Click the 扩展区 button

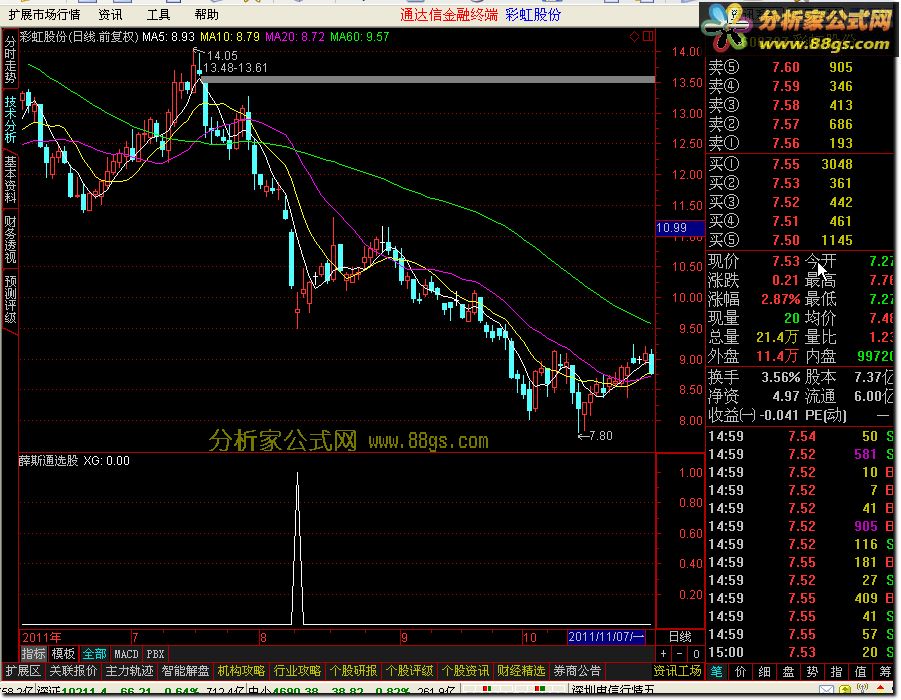coord(23,671)
